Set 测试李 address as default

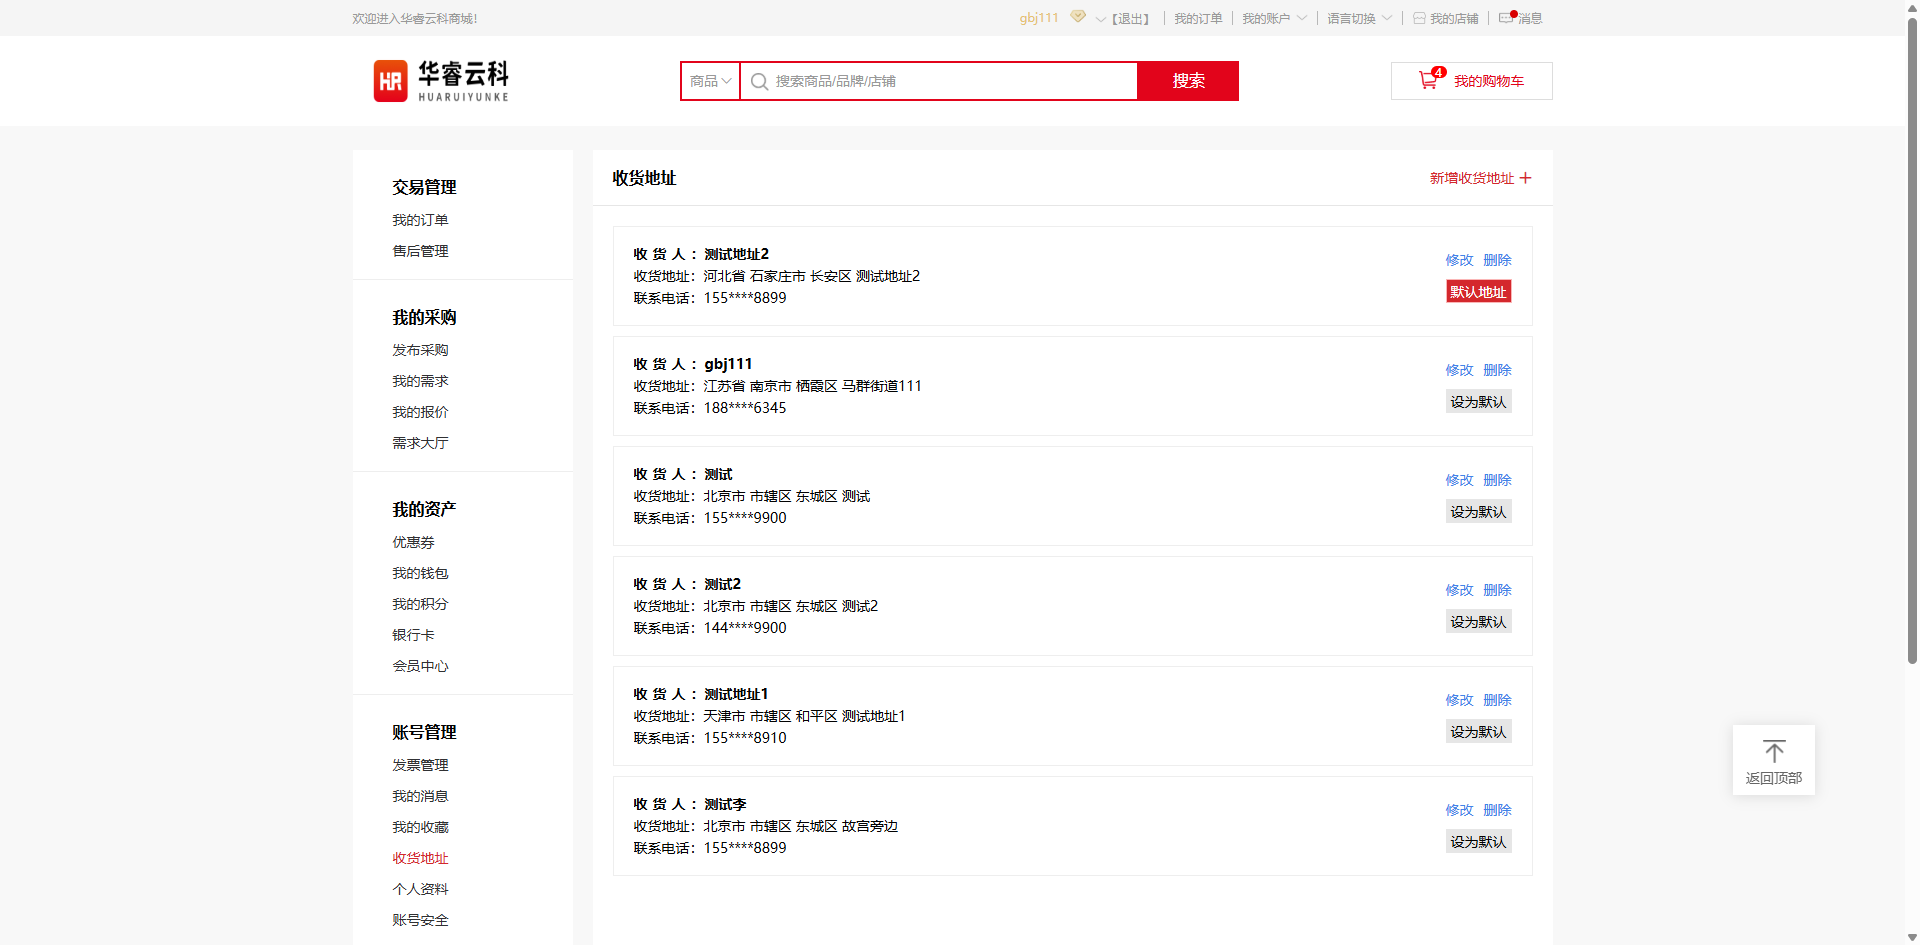[1478, 842]
